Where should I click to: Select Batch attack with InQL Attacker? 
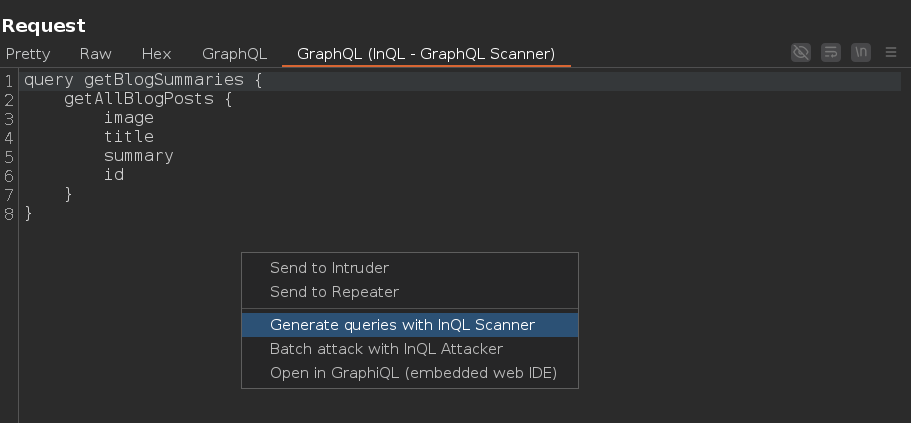pyautogui.click(x=386, y=349)
